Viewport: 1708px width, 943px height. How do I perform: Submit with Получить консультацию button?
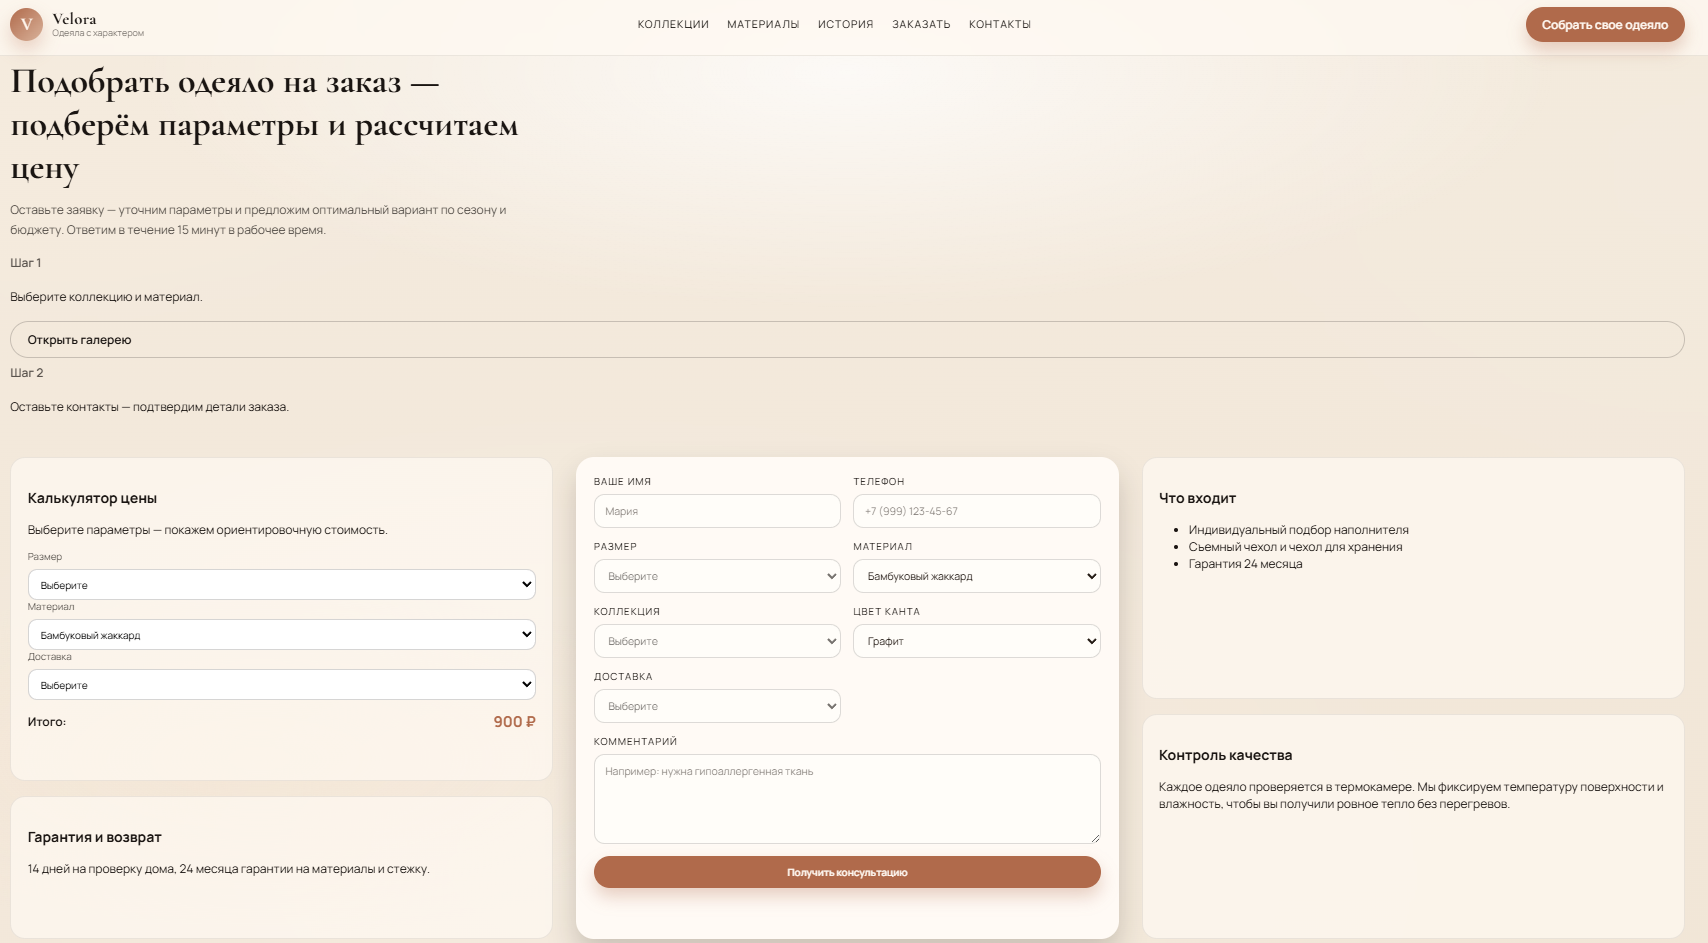coord(847,872)
